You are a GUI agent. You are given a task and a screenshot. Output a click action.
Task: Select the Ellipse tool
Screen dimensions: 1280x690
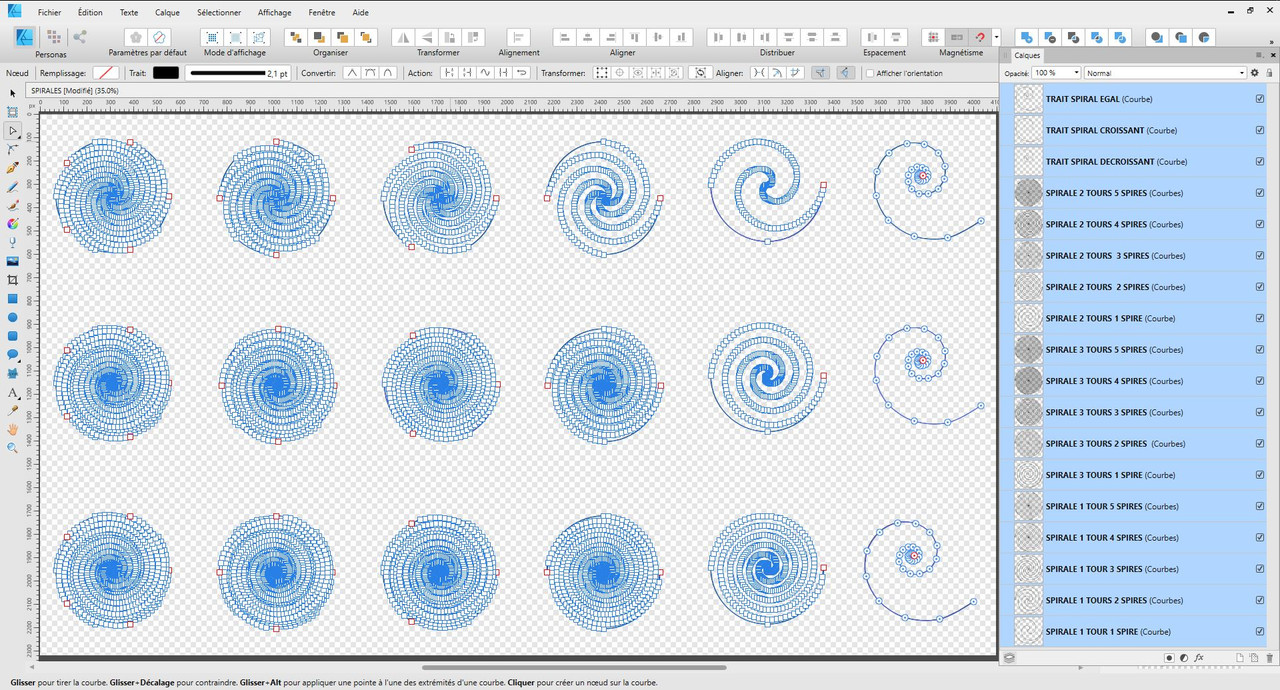[13, 317]
